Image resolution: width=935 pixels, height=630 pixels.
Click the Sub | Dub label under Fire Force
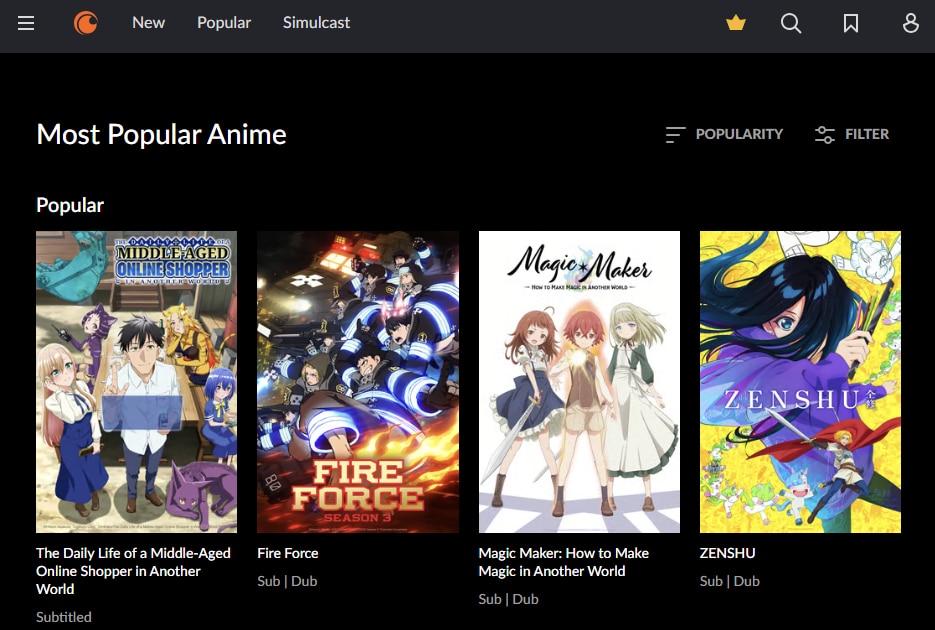coord(287,581)
